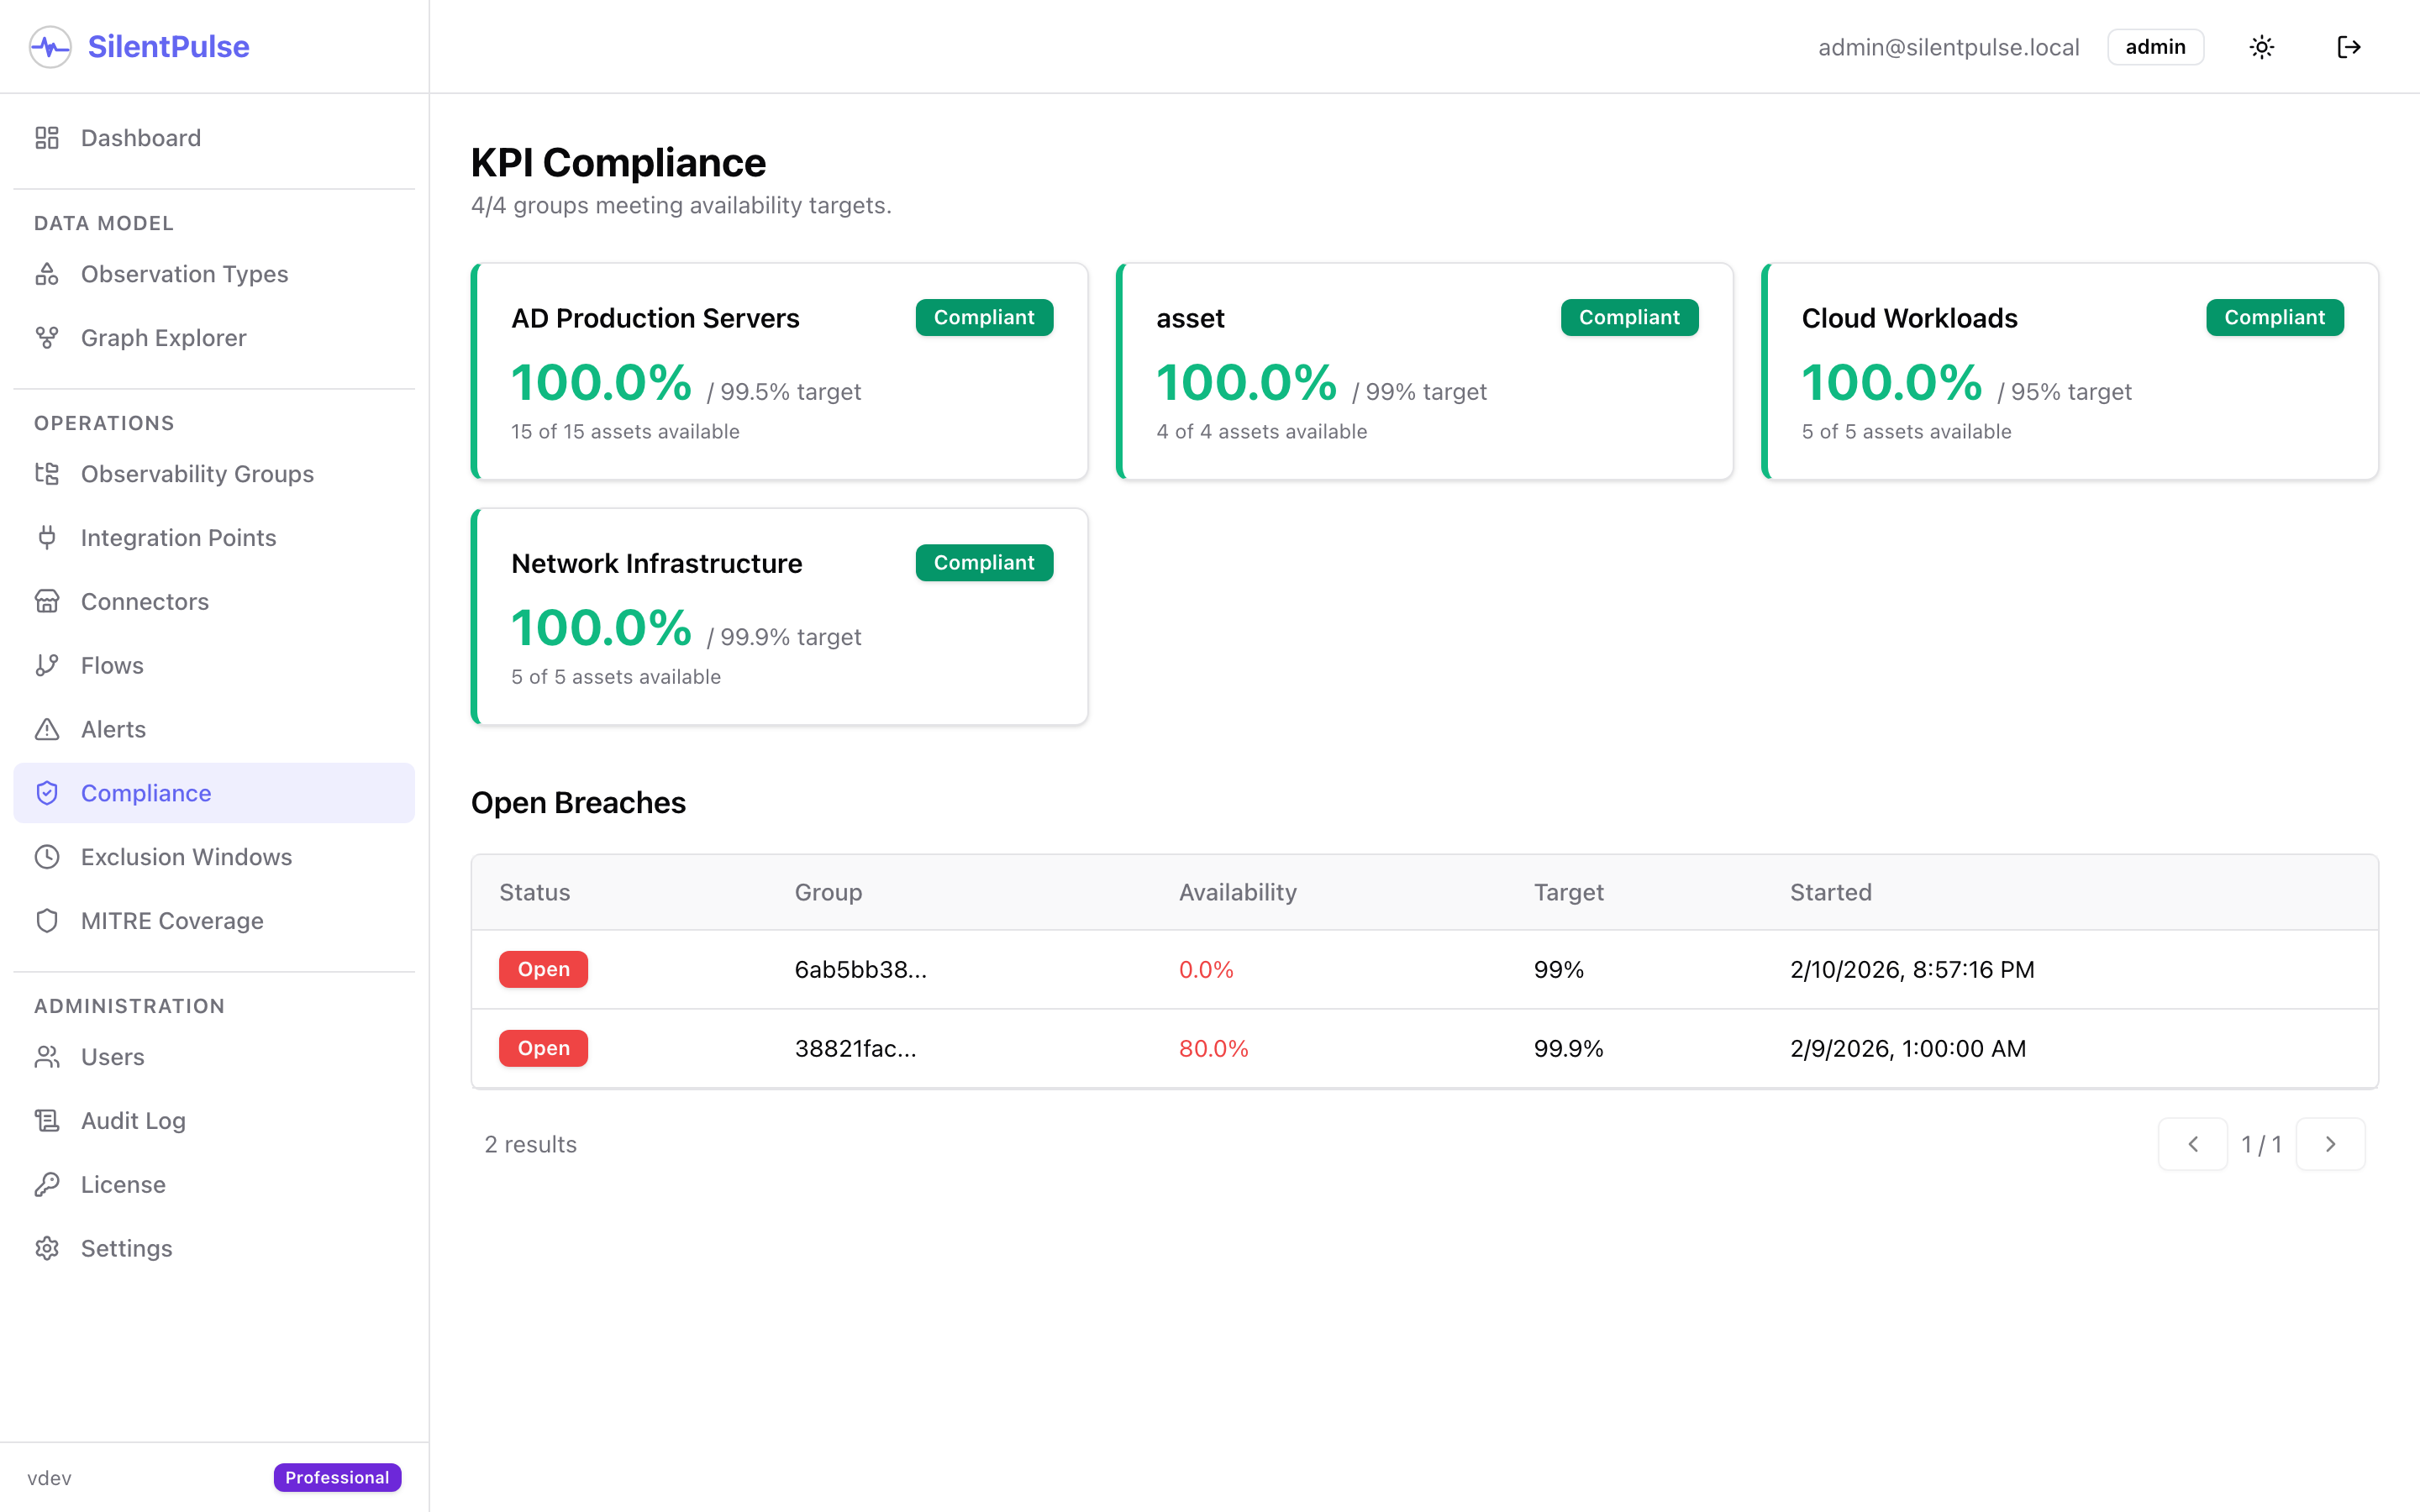Open the Connectors page
Image resolution: width=2420 pixels, height=1512 pixels.
coord(214,602)
